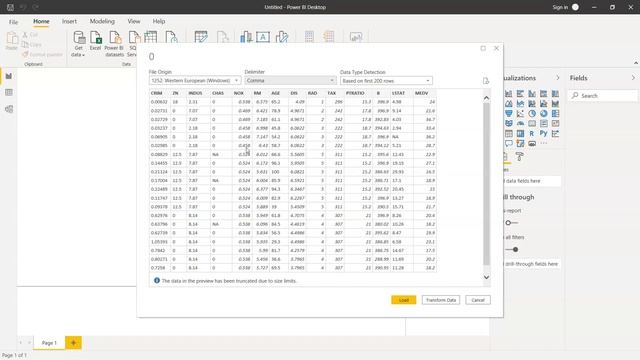Viewport: 640px width, 360px height.
Task: Select the Scatter chart visualization
Action: click(x=520, y=113)
